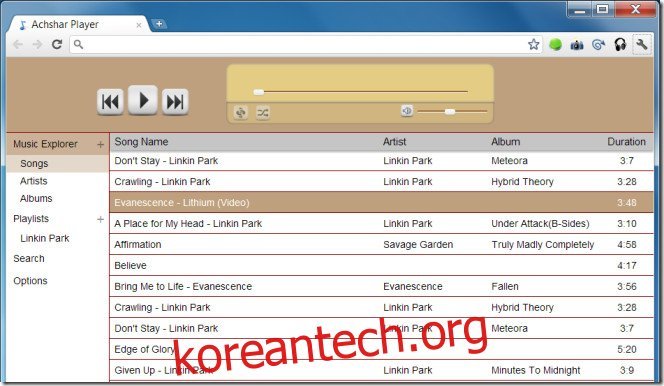The height and width of the screenshot is (386, 664).
Task: Skip to next track button
Action: [x=175, y=102]
